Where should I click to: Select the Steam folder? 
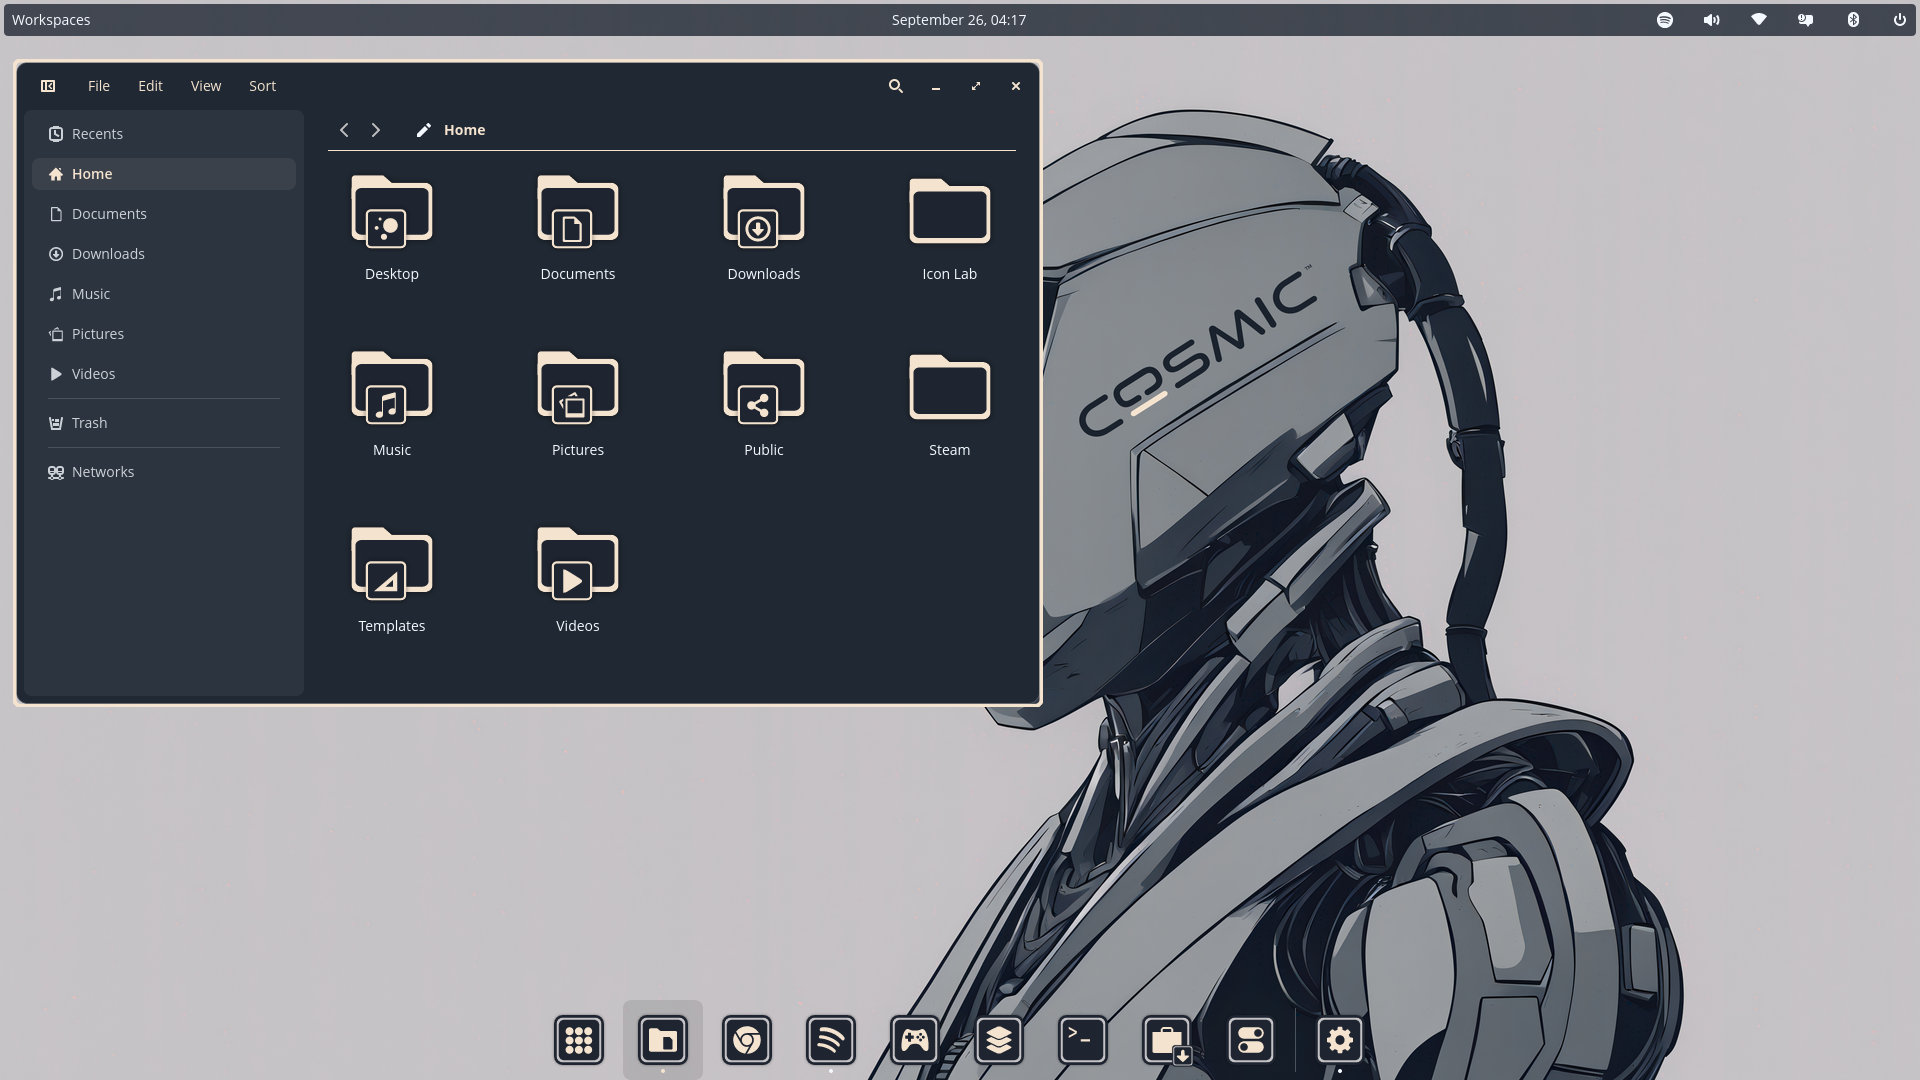click(x=949, y=389)
